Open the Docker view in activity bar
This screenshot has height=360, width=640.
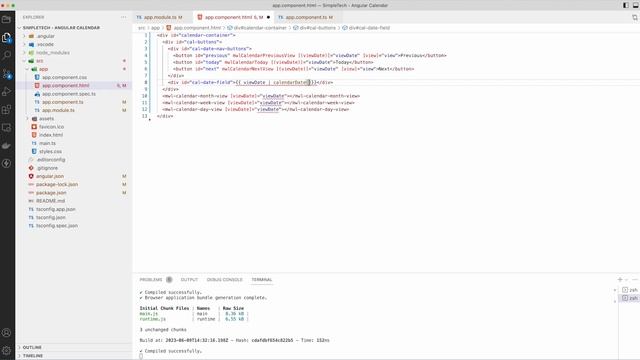click(x=6, y=145)
